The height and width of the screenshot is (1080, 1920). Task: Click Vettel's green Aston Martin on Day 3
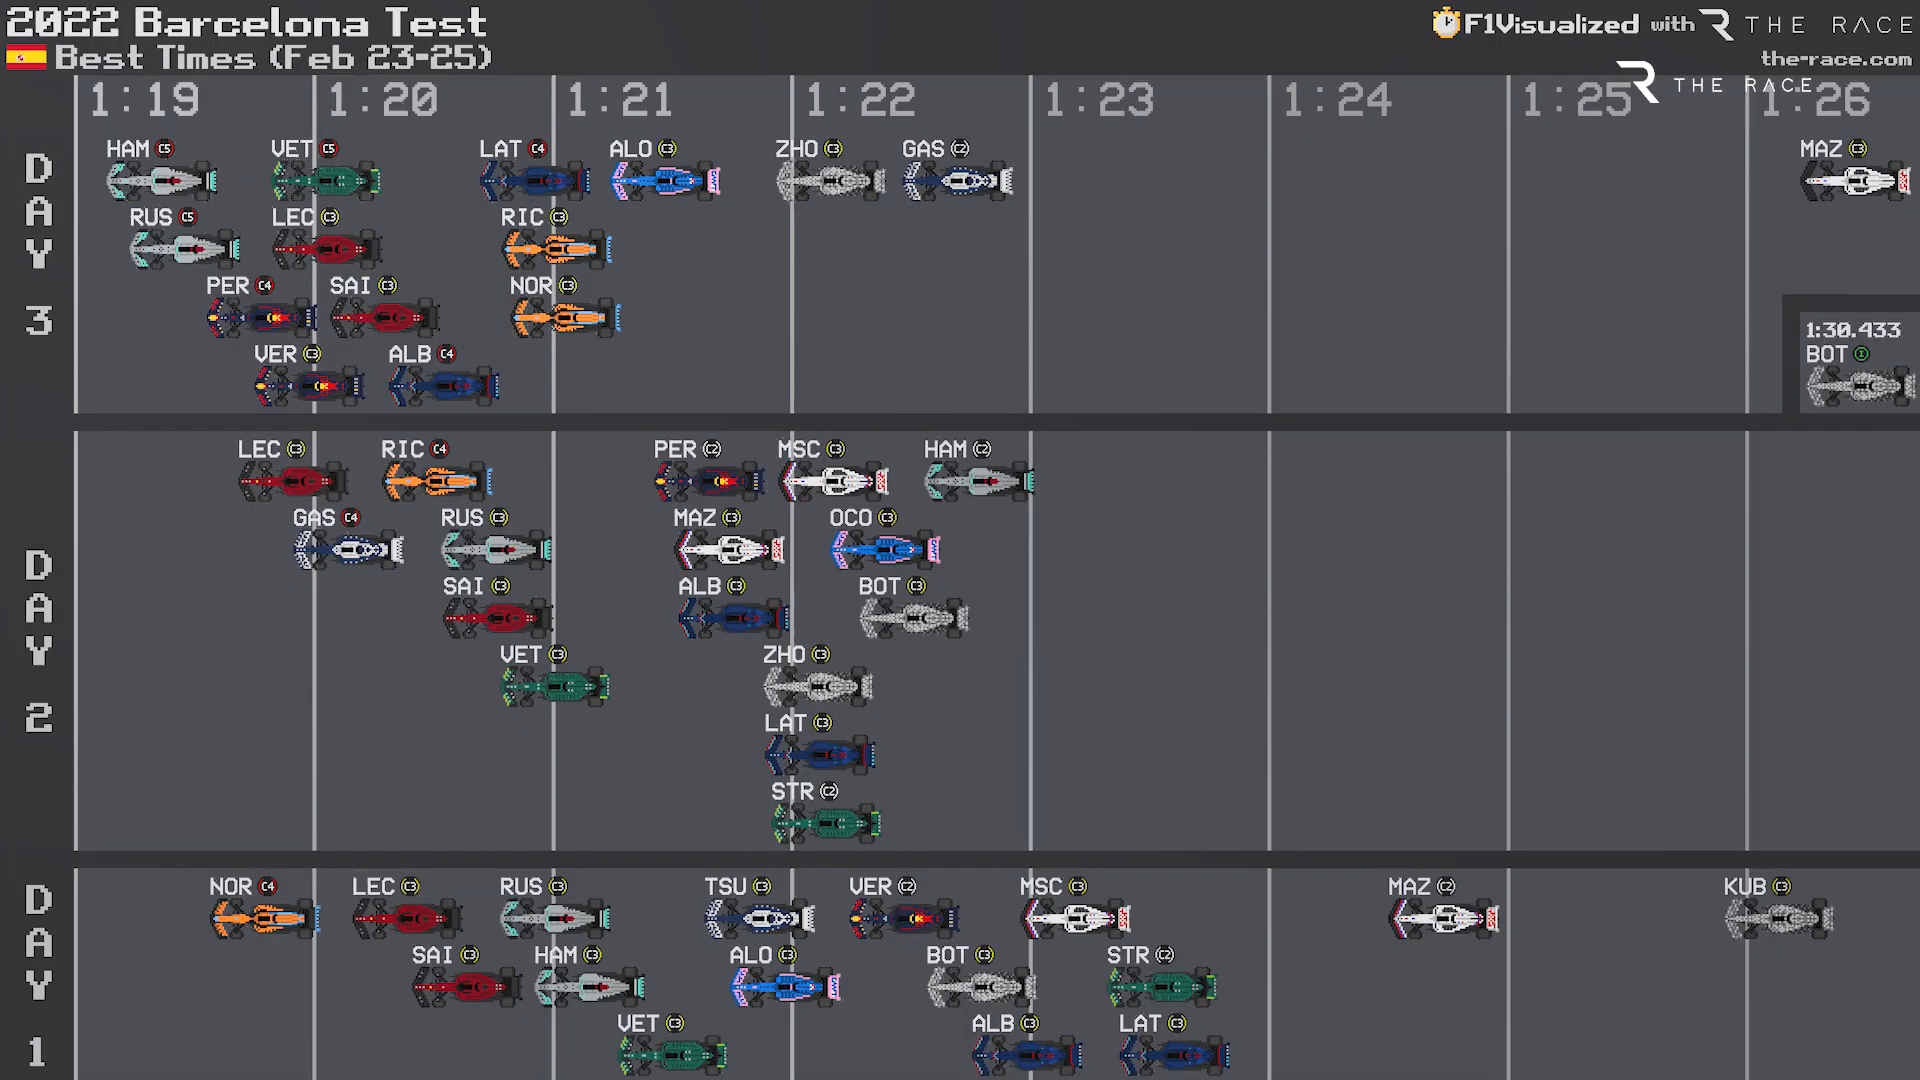click(326, 181)
